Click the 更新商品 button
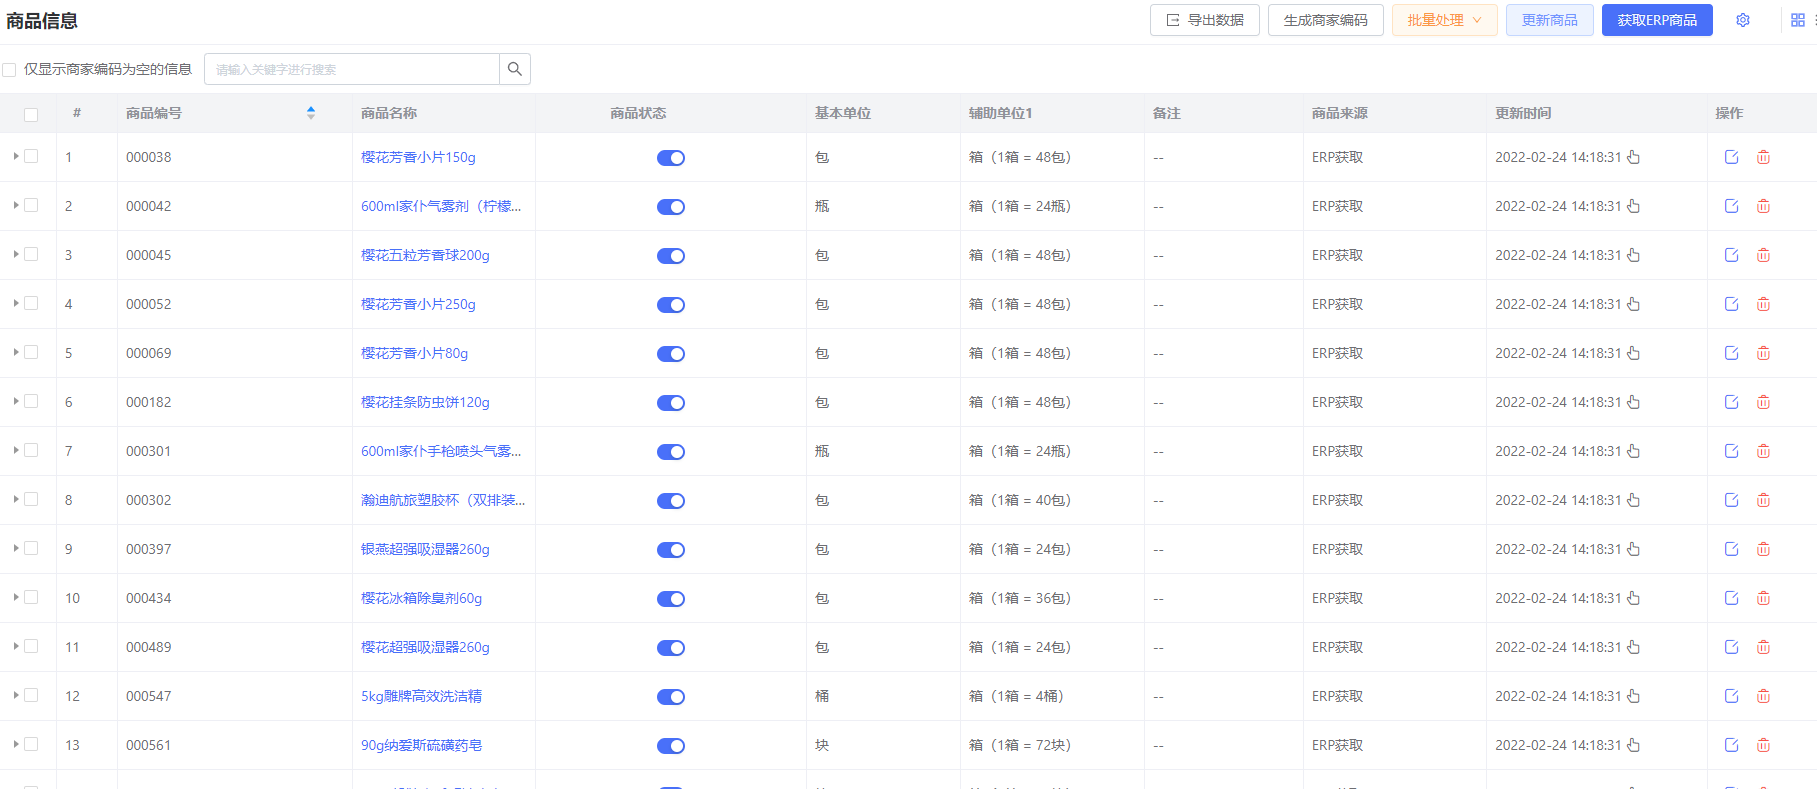 [x=1549, y=20]
